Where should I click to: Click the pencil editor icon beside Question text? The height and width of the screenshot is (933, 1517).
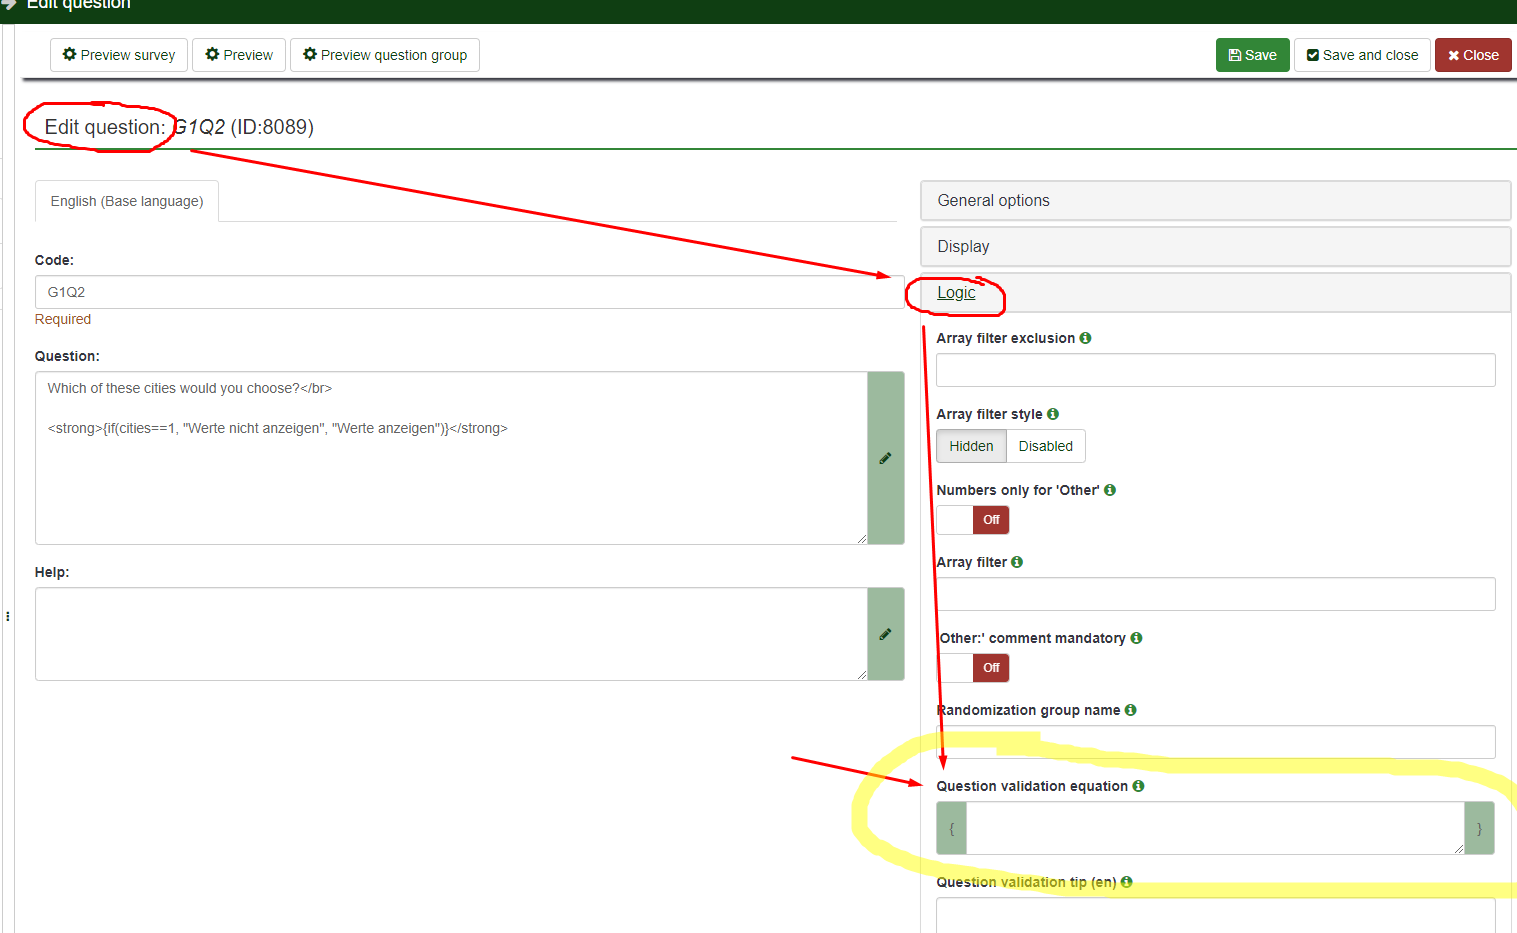[x=885, y=458]
